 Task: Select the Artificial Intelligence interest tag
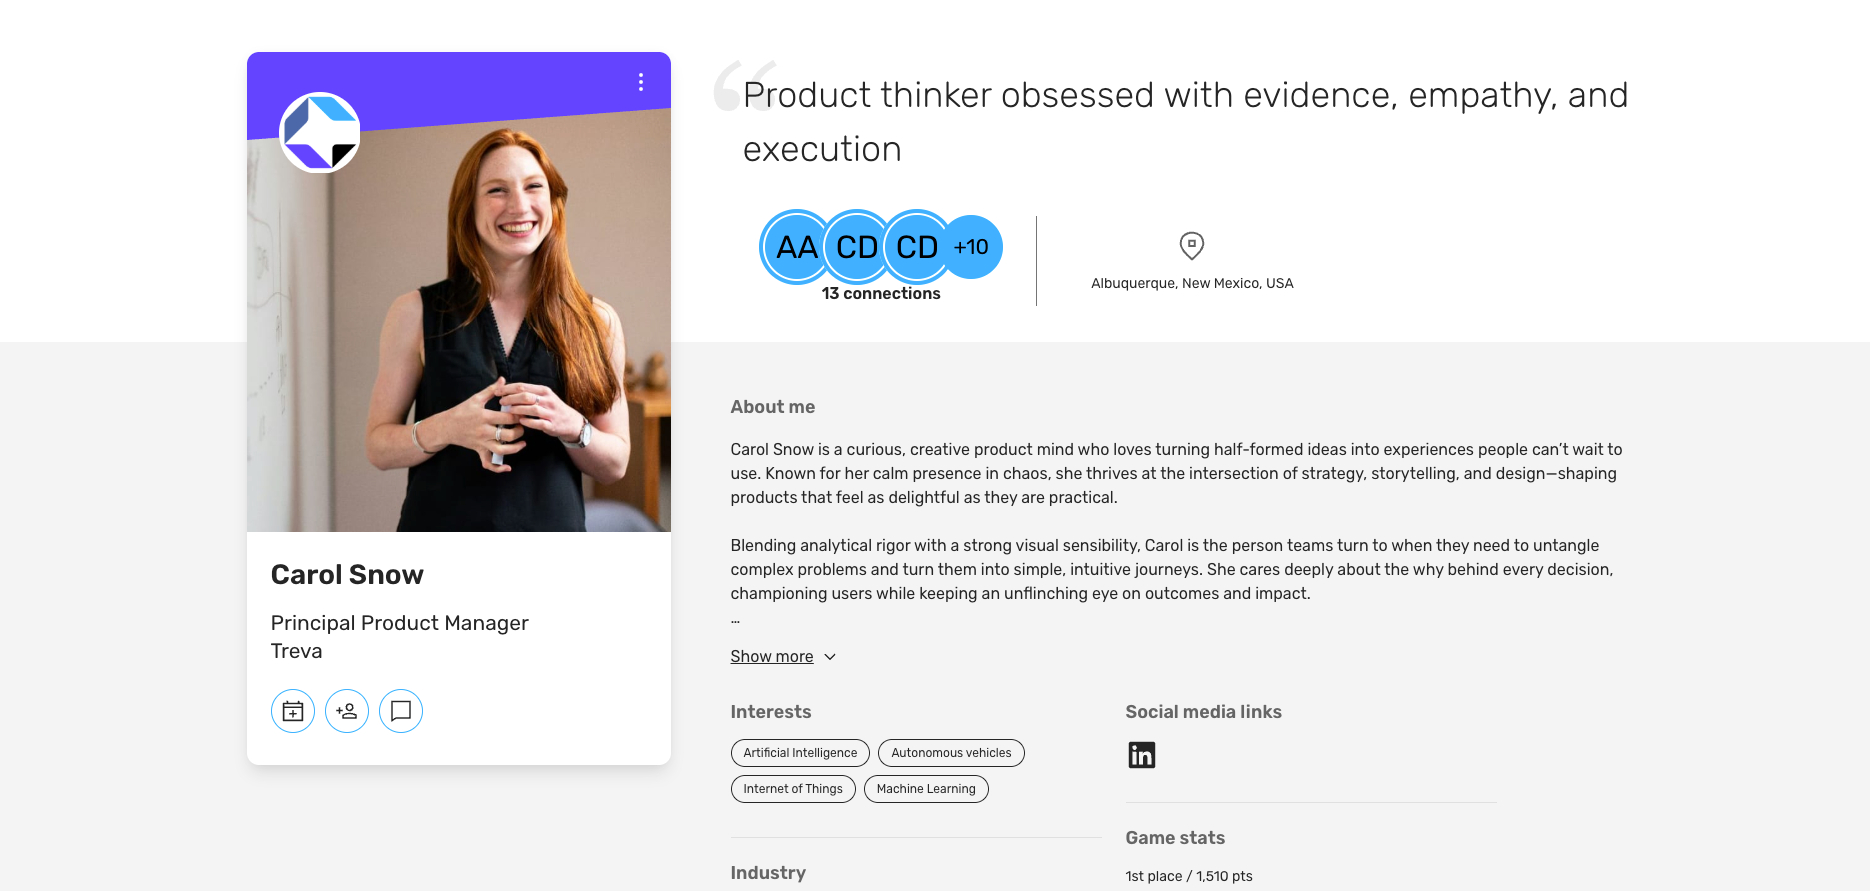800,753
